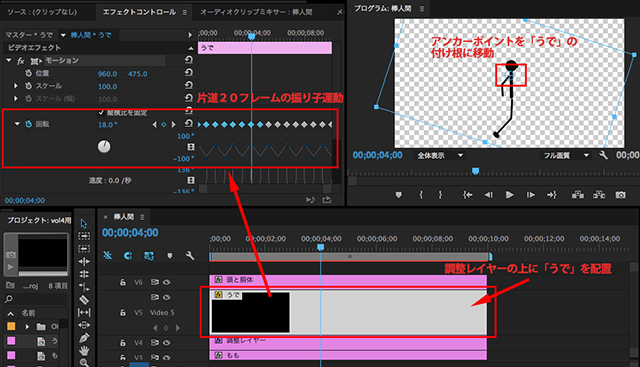Click Export Frame camera in Program monitor
The image size is (640, 367).
[620, 195]
